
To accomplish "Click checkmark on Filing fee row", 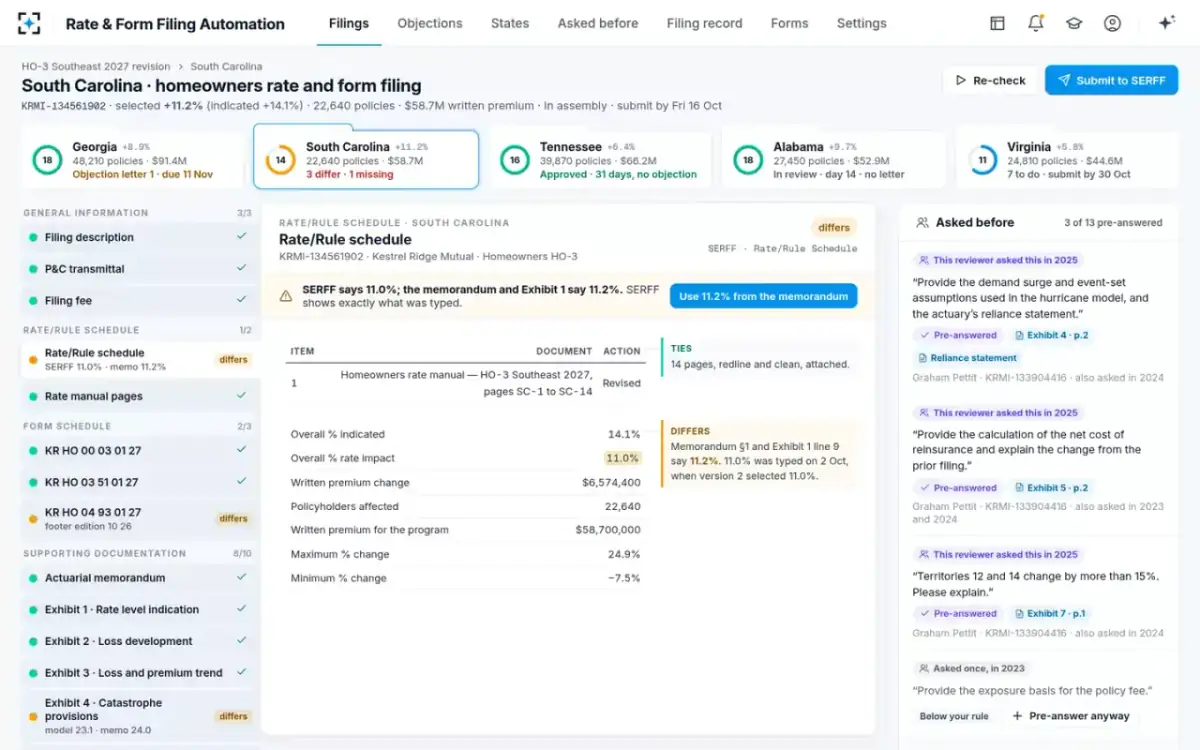I will [x=241, y=300].
